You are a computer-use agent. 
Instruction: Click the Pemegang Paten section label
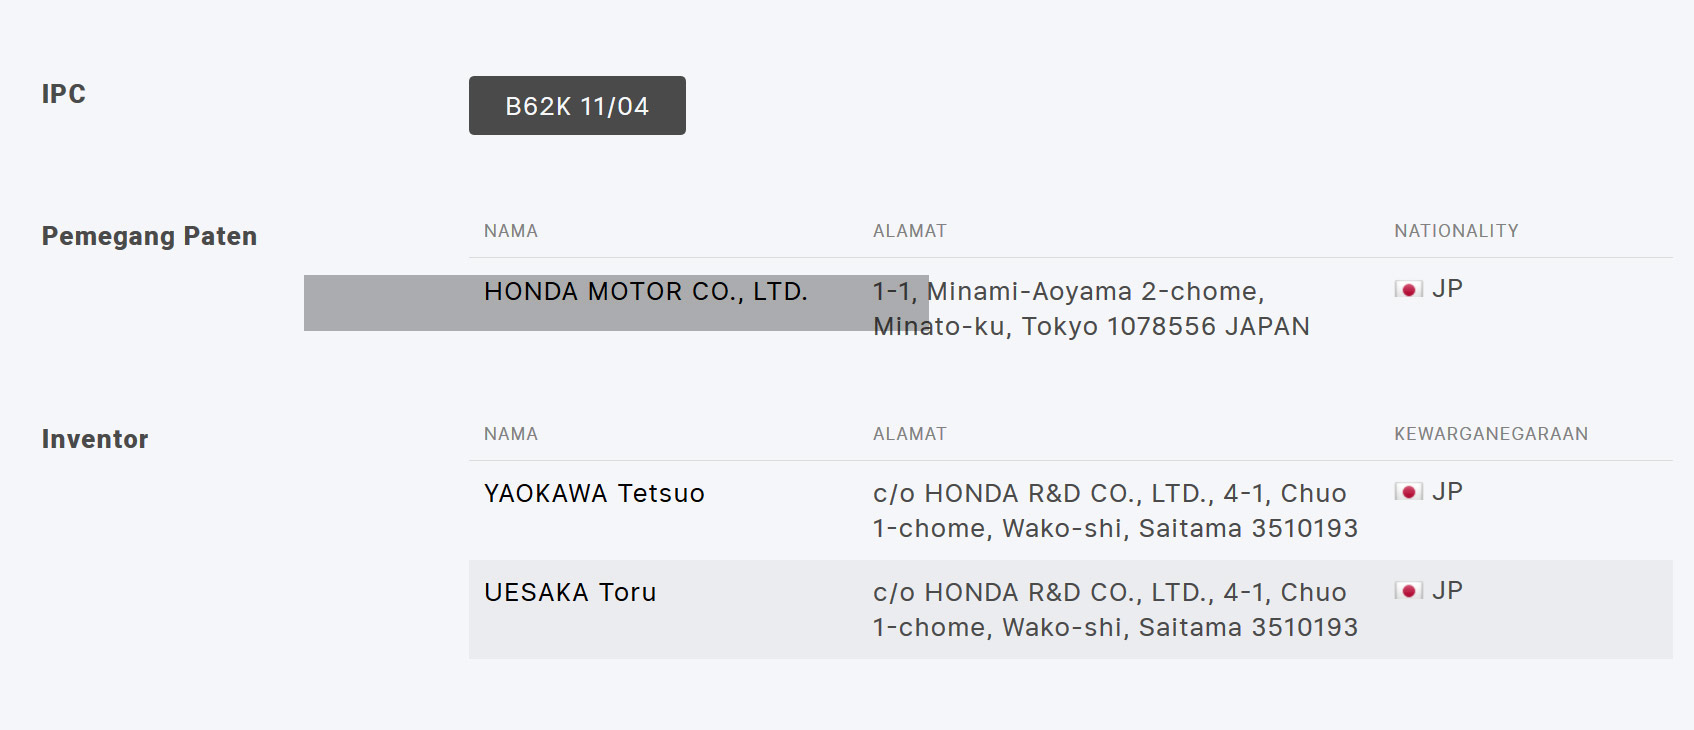point(150,237)
